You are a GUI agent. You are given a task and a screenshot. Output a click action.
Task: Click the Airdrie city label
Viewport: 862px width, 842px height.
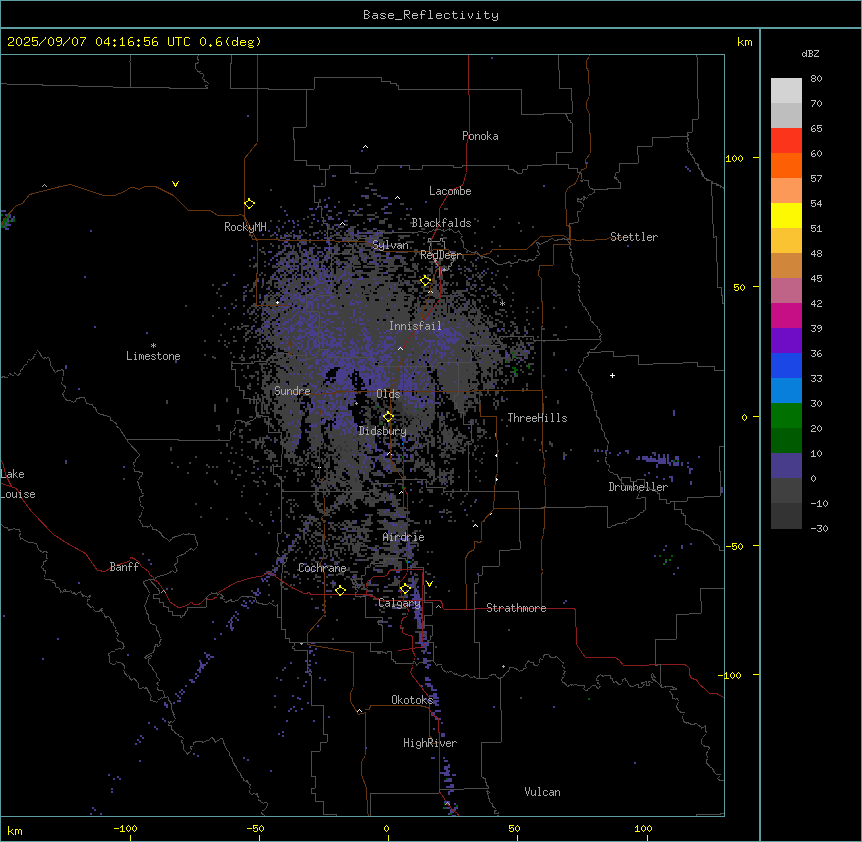point(403,537)
